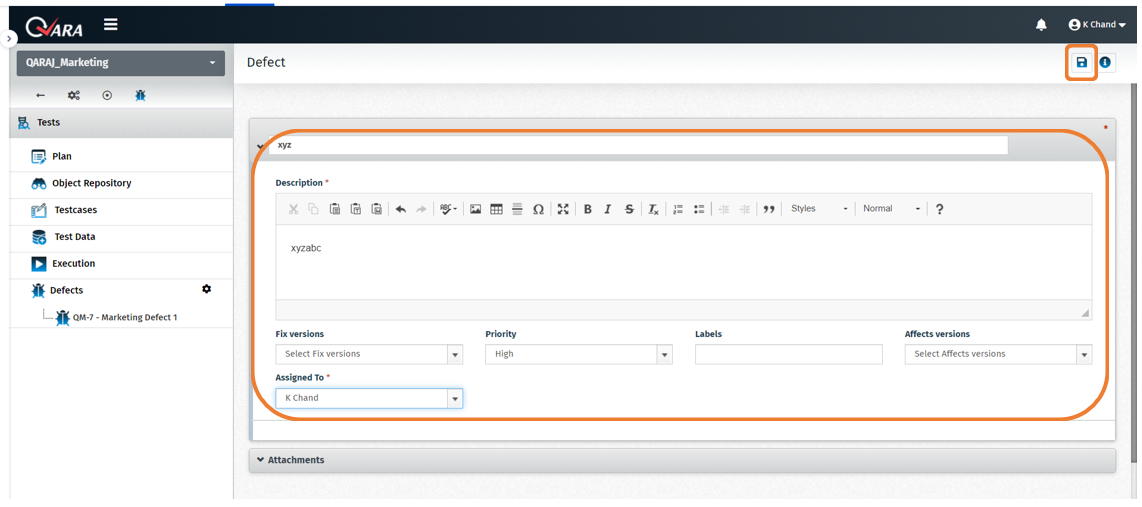Click the back arrow in sidebar toolbar
1142x507 pixels.
pyautogui.click(x=41, y=95)
